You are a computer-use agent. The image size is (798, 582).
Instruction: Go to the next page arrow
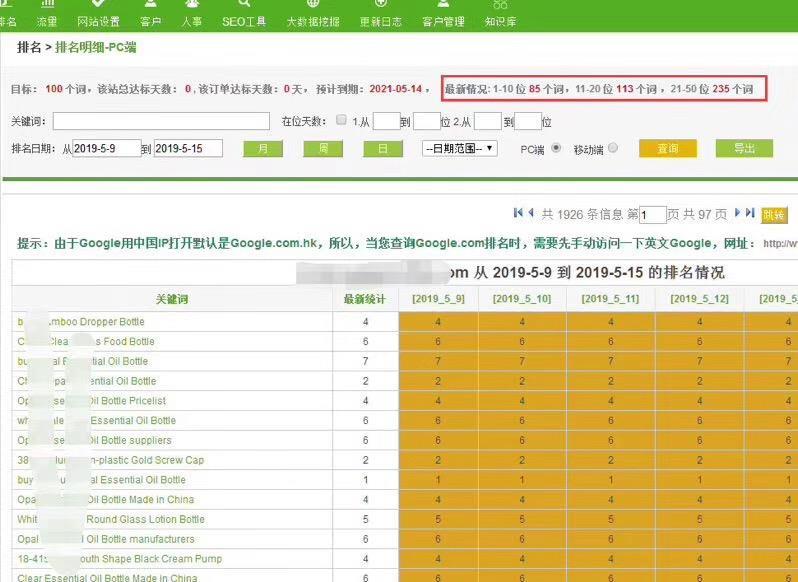[738, 213]
